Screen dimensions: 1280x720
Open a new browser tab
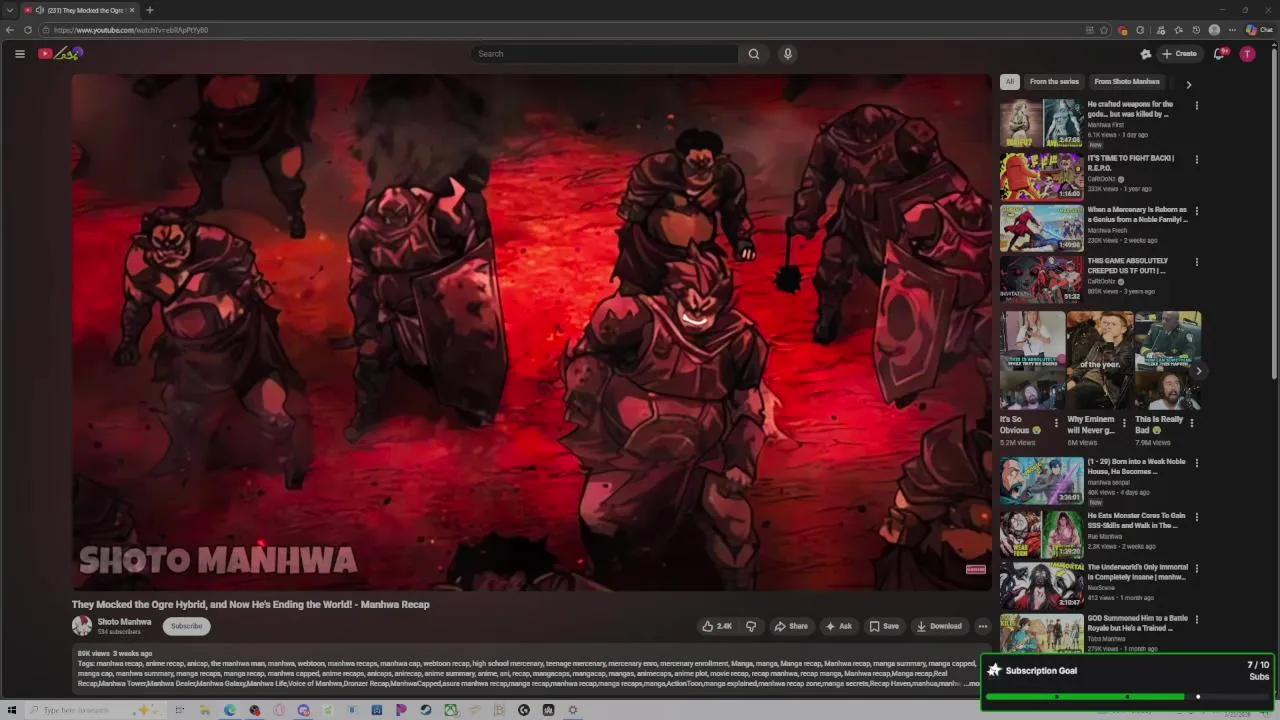pyautogui.click(x=149, y=10)
